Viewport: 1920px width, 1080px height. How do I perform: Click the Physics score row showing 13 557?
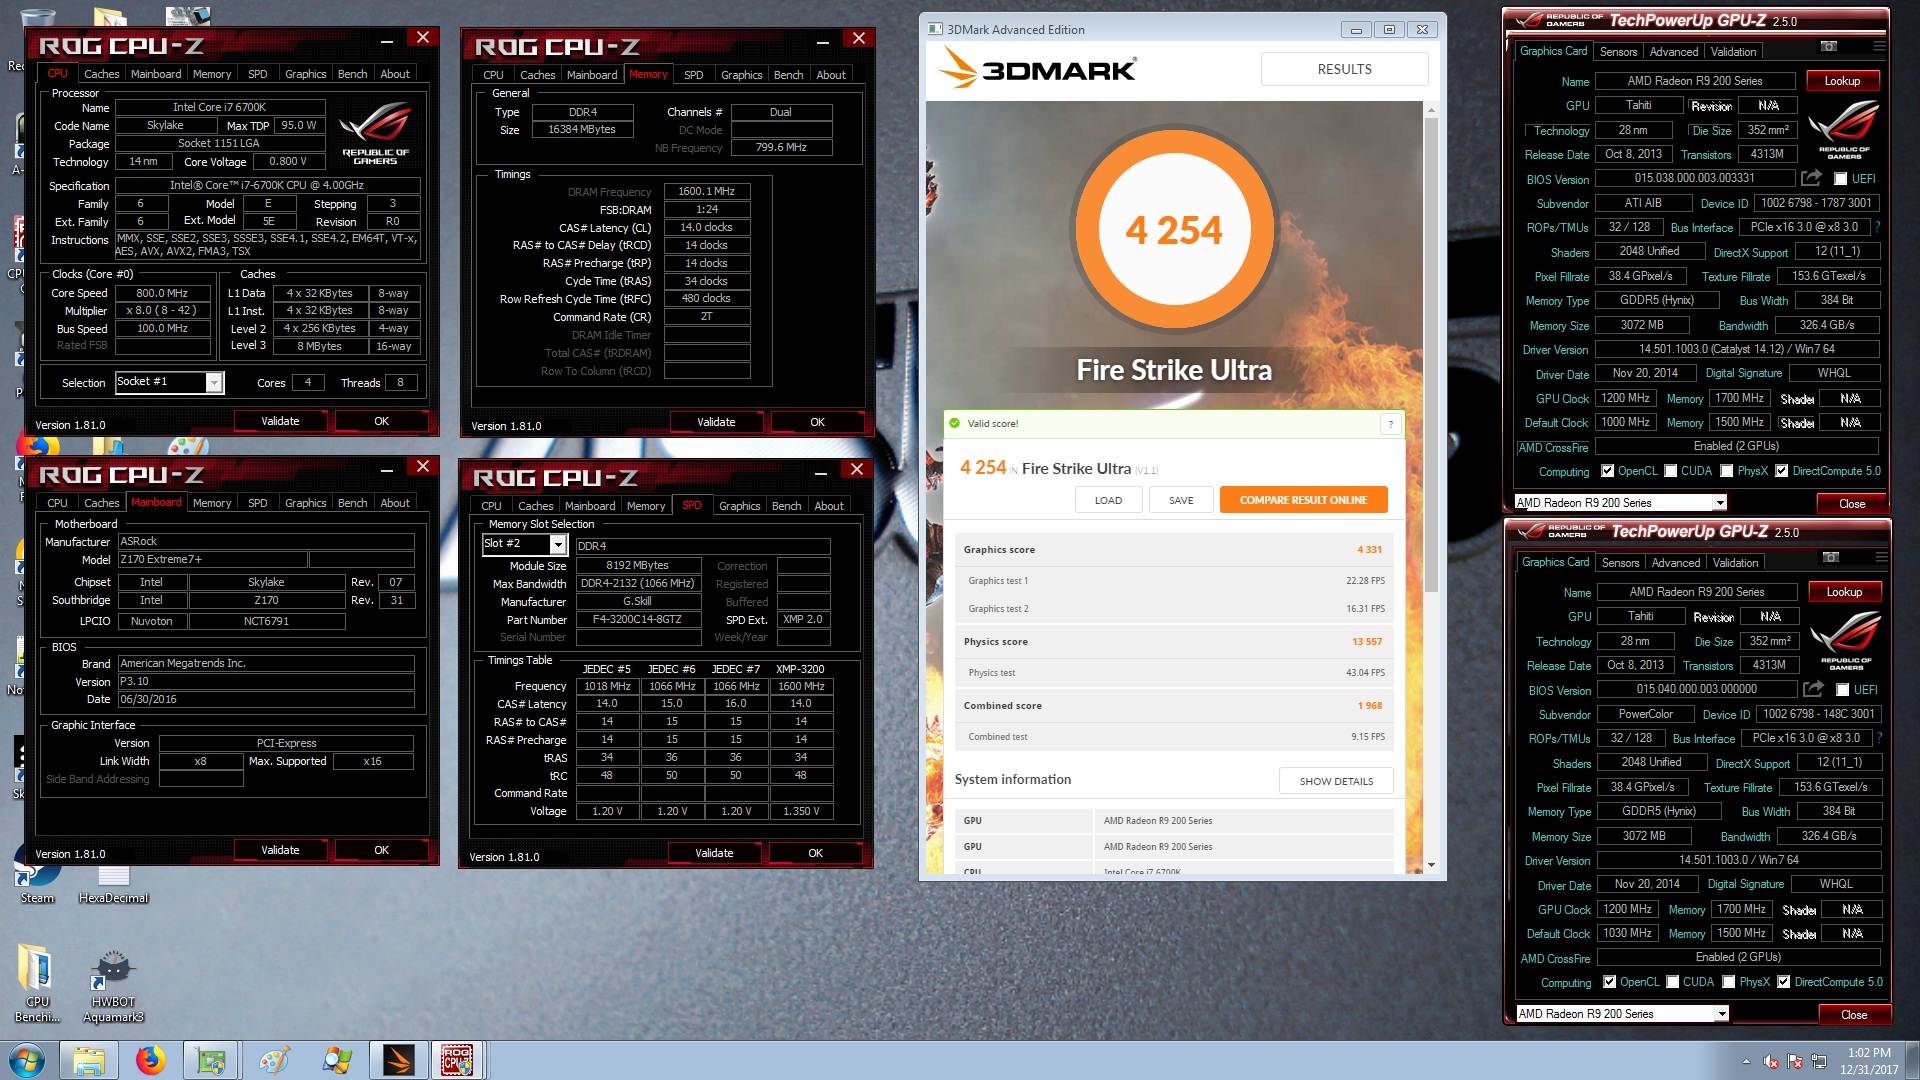pos(1174,642)
